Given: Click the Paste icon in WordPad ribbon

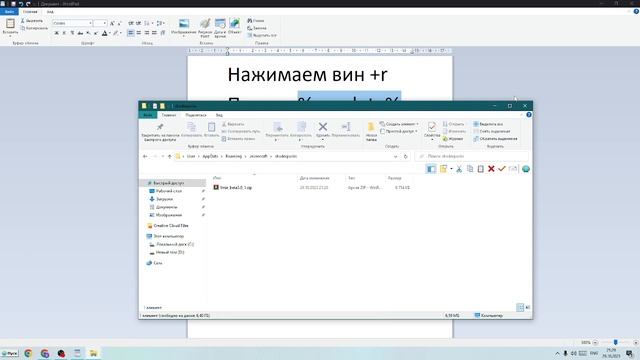Looking at the screenshot, I should (x=10, y=24).
